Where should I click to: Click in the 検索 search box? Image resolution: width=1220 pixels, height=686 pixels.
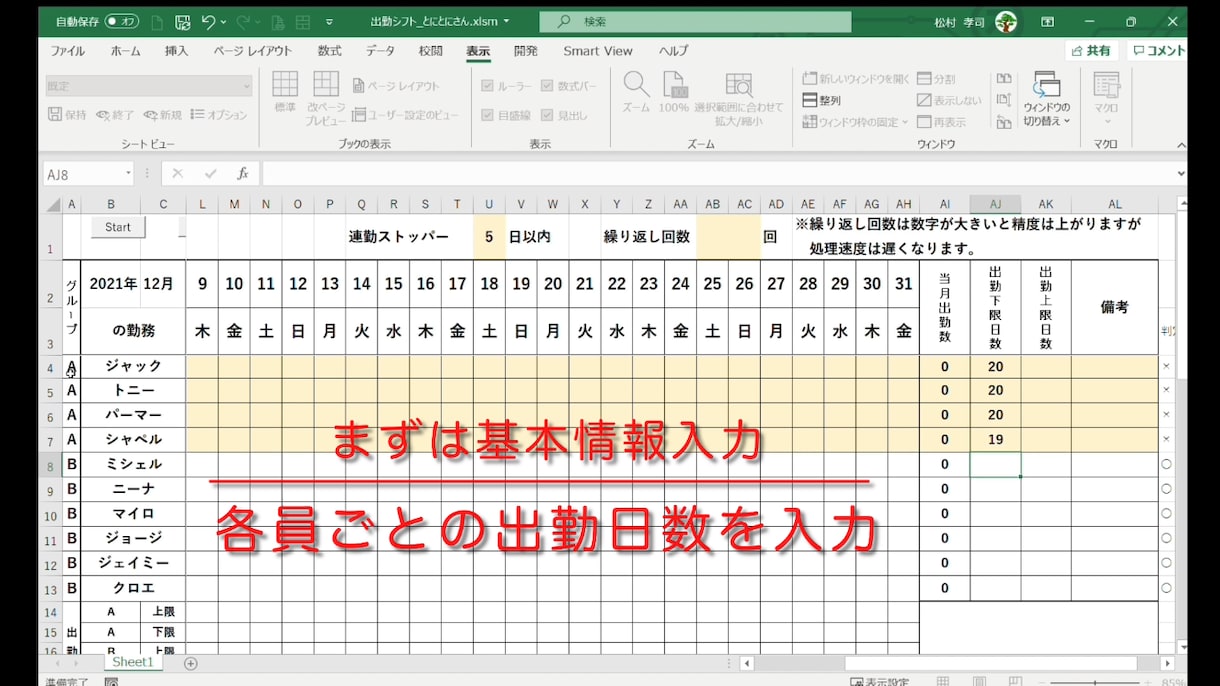click(695, 21)
